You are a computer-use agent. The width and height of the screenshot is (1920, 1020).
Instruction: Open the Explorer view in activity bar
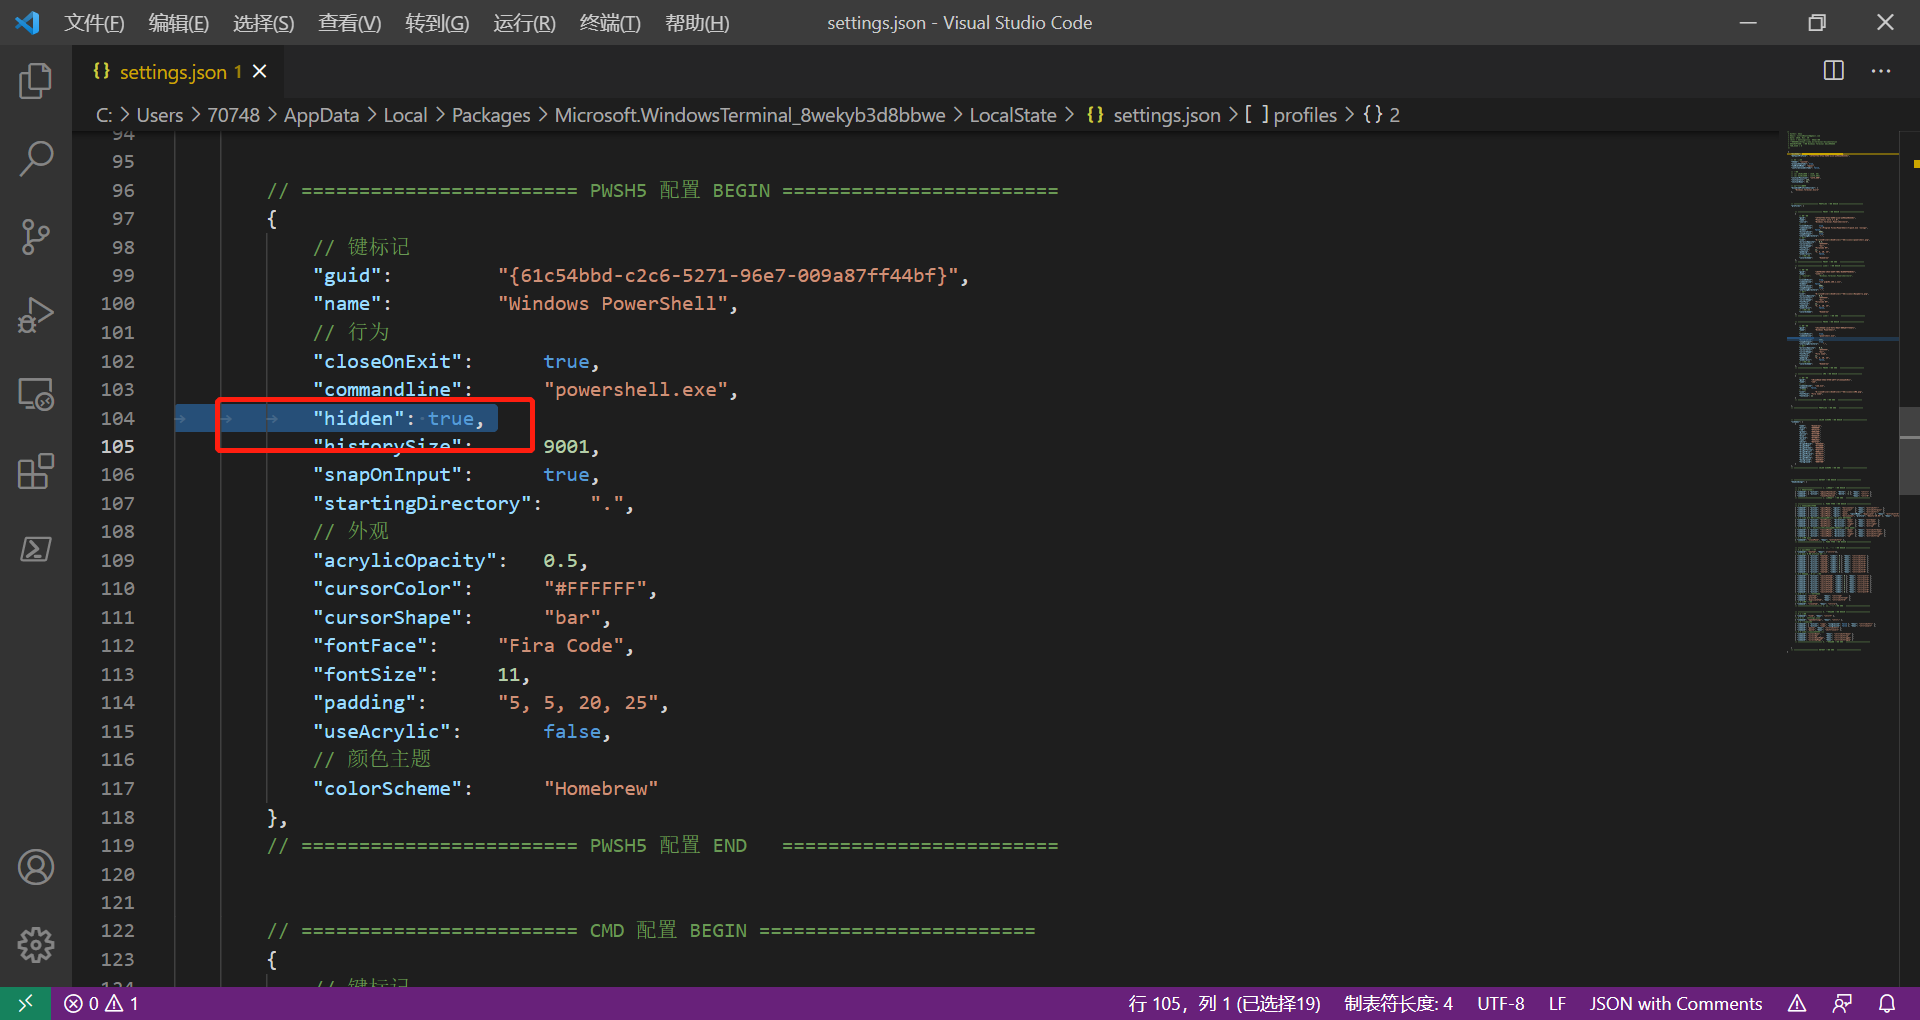[x=36, y=81]
